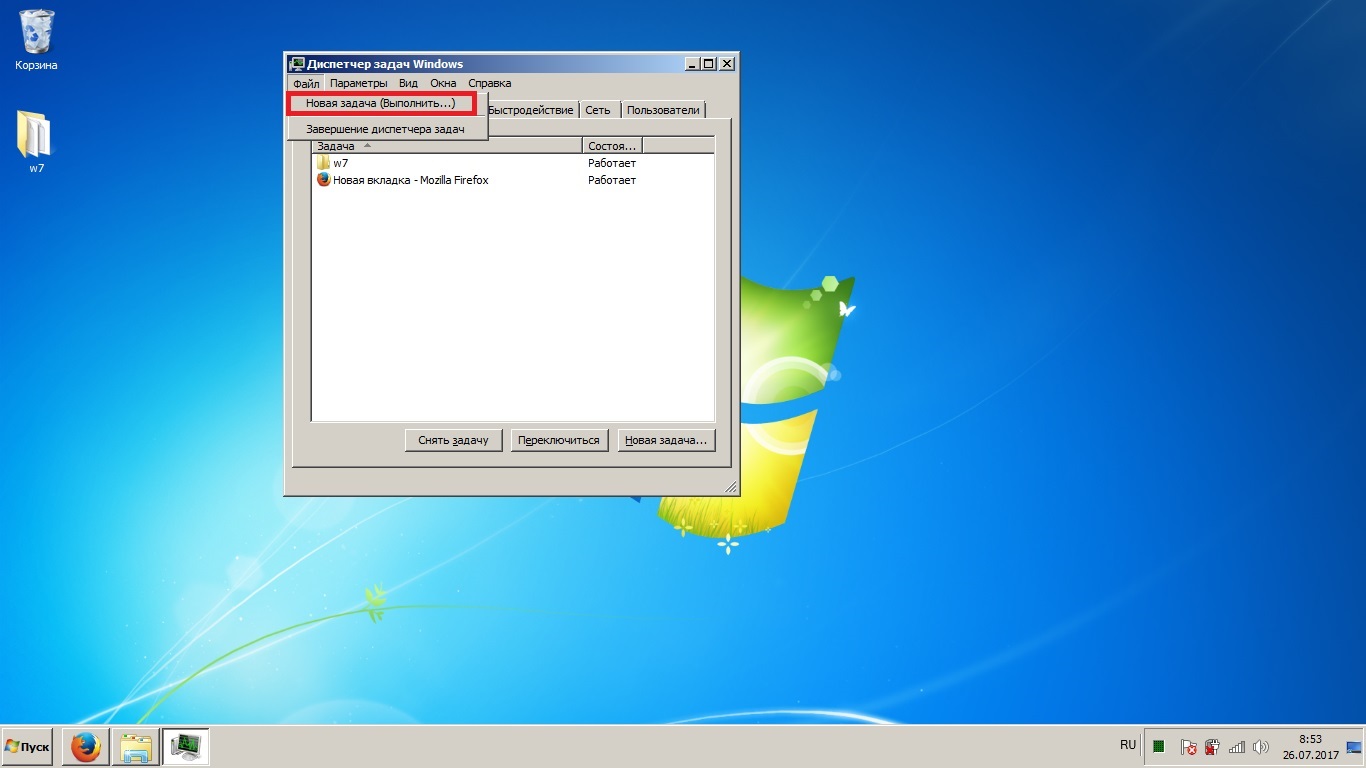Click Работает status in the Firefox row

[612, 180]
